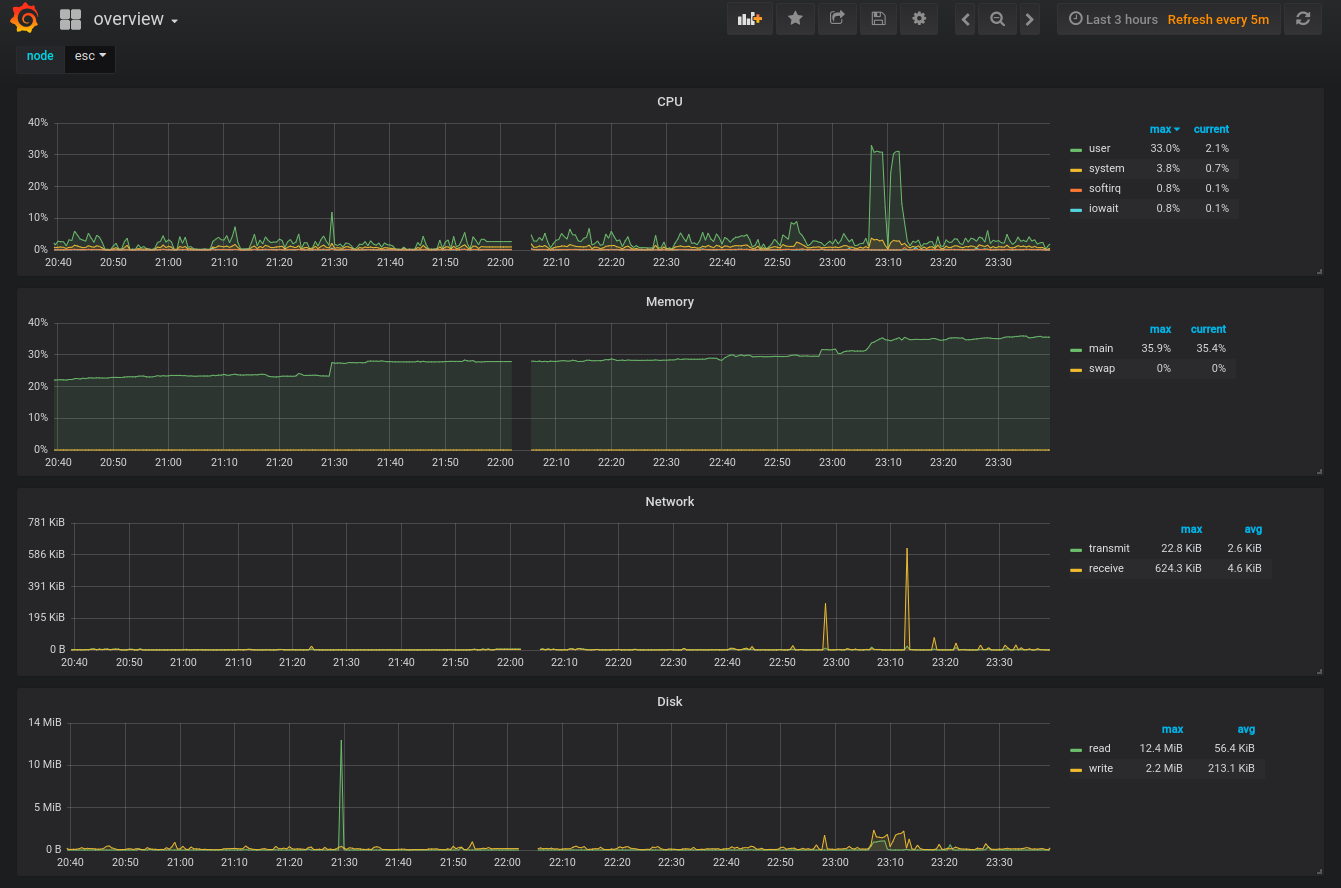Save the dashboard with disk icon

878,19
